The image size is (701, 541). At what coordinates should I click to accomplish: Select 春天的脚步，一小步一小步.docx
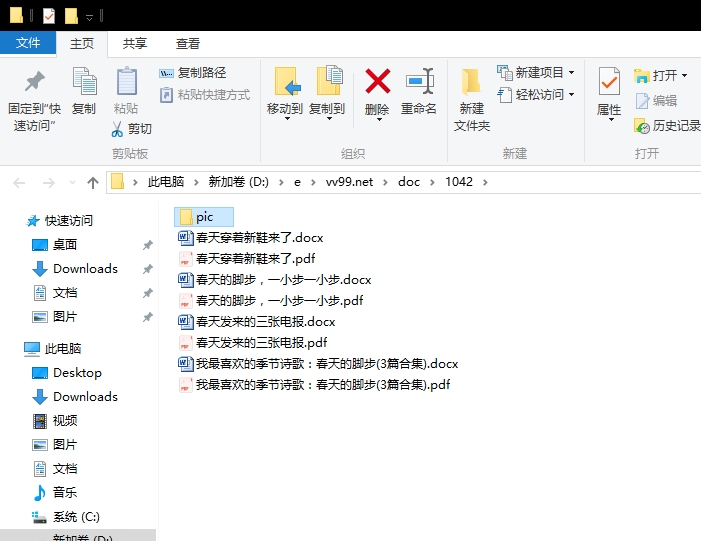pos(275,280)
